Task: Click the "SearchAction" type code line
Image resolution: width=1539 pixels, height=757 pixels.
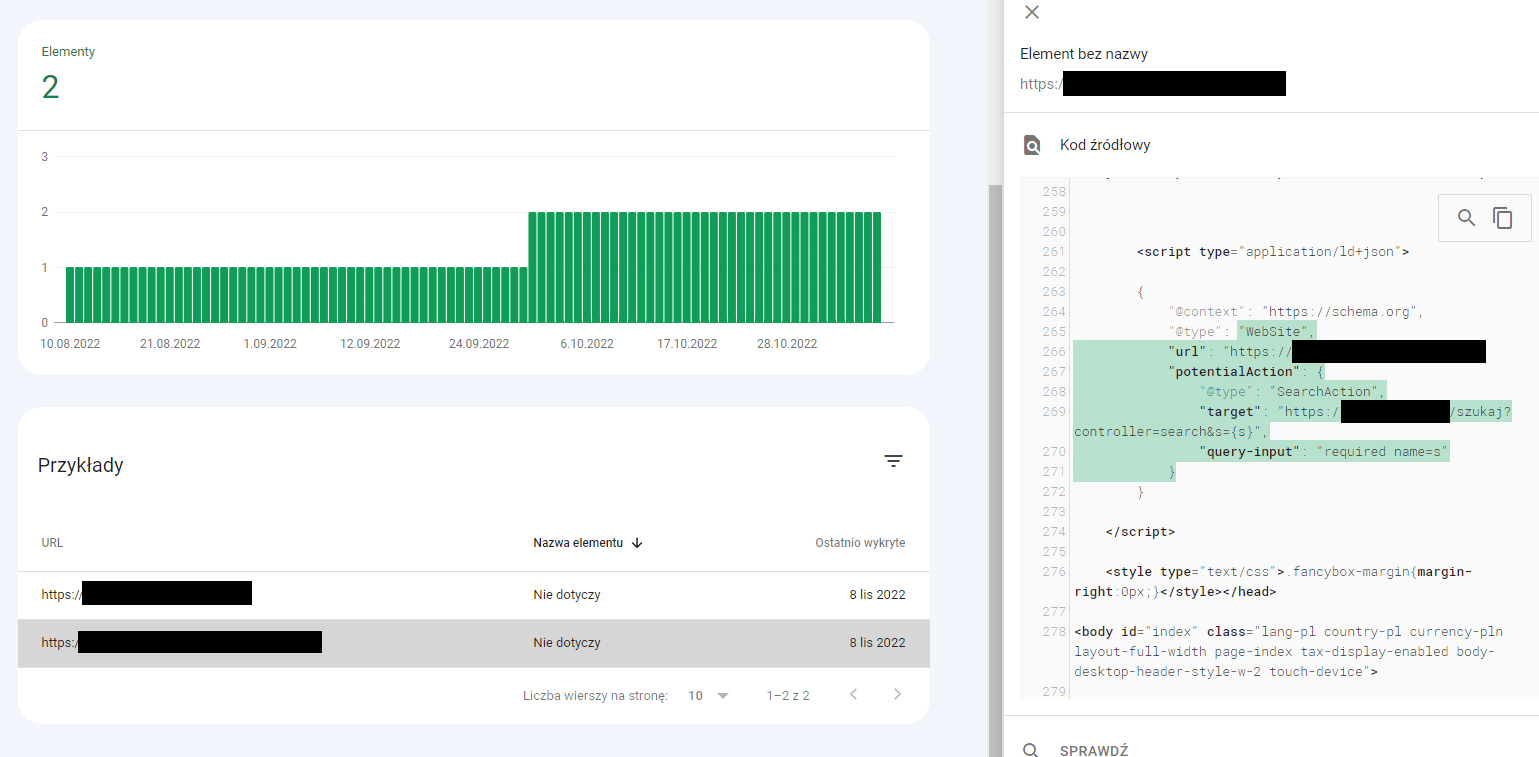Action: [1292, 392]
